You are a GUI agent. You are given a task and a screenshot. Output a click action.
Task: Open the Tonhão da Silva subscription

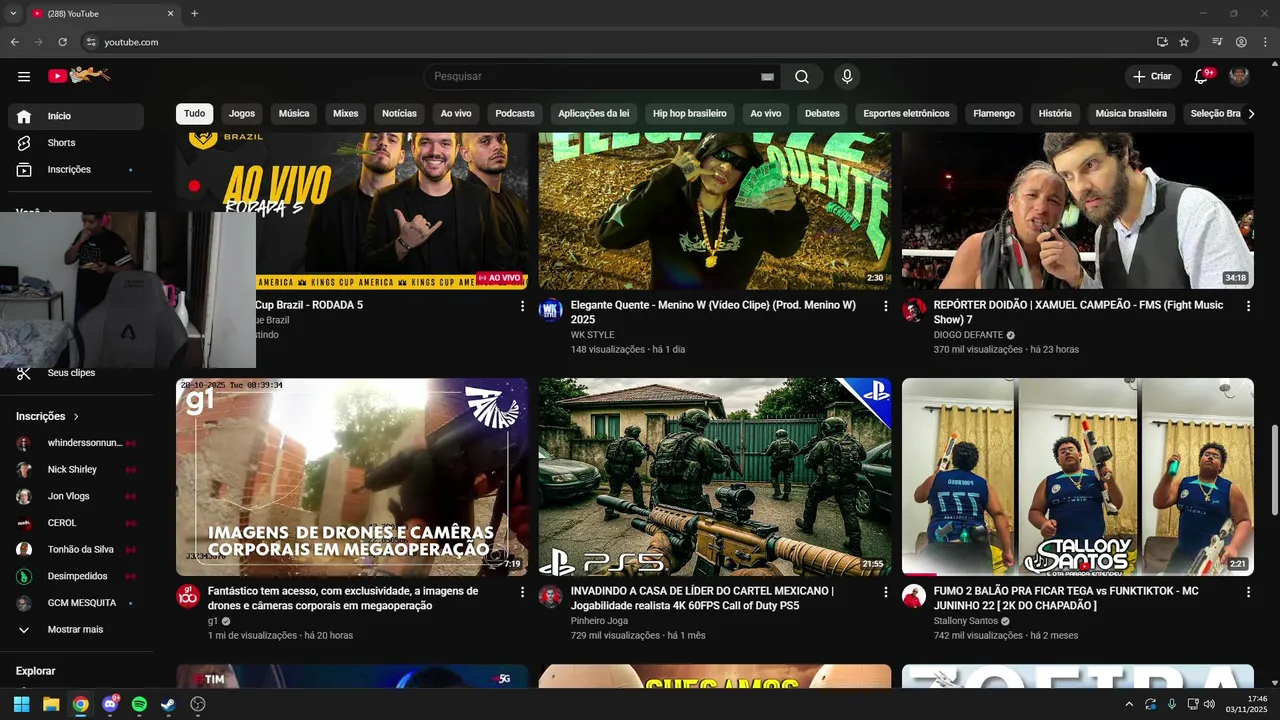coord(76,550)
